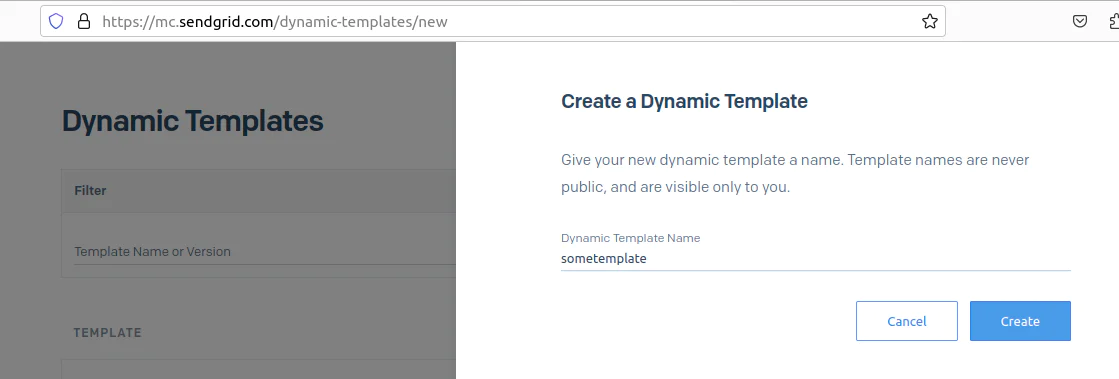Bookmark this page with the star icon
The width and height of the screenshot is (1119, 379).
[x=929, y=21]
